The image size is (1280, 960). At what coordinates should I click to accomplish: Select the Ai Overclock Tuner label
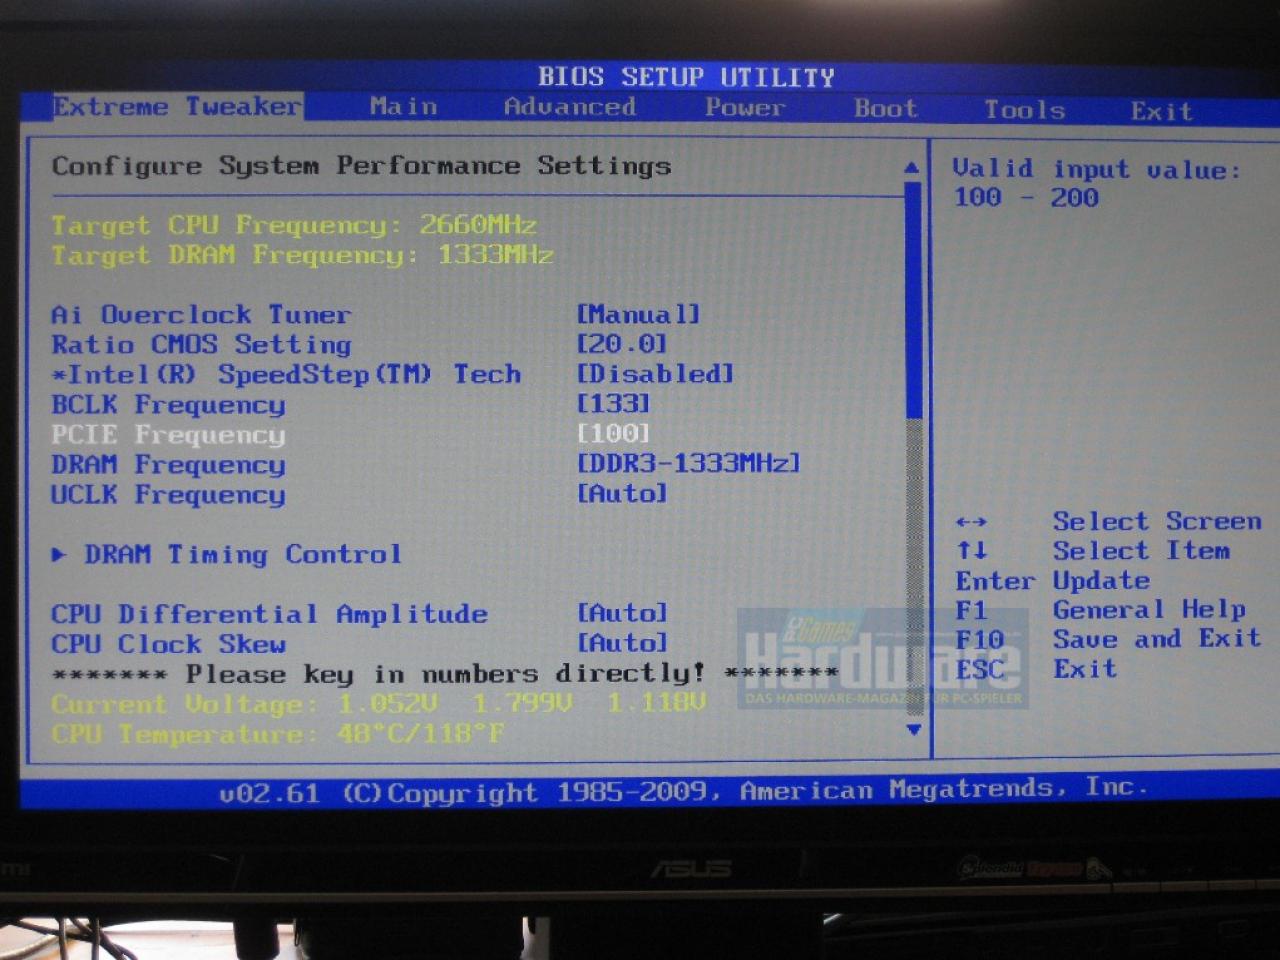[x=201, y=315]
